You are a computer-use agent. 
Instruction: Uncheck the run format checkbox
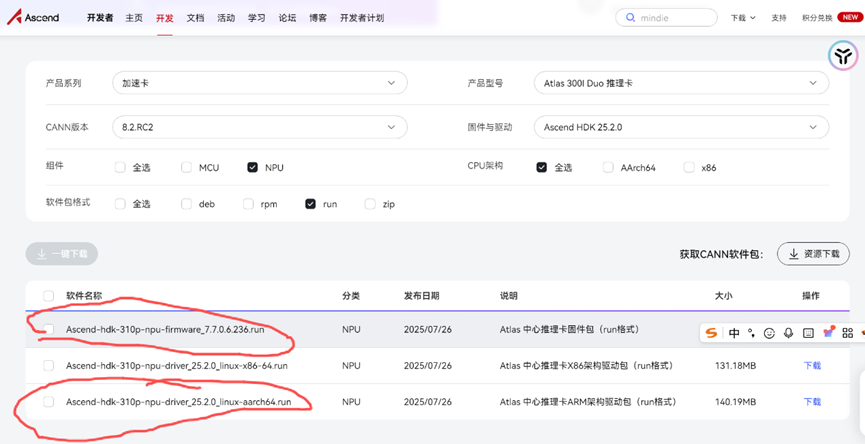310,204
